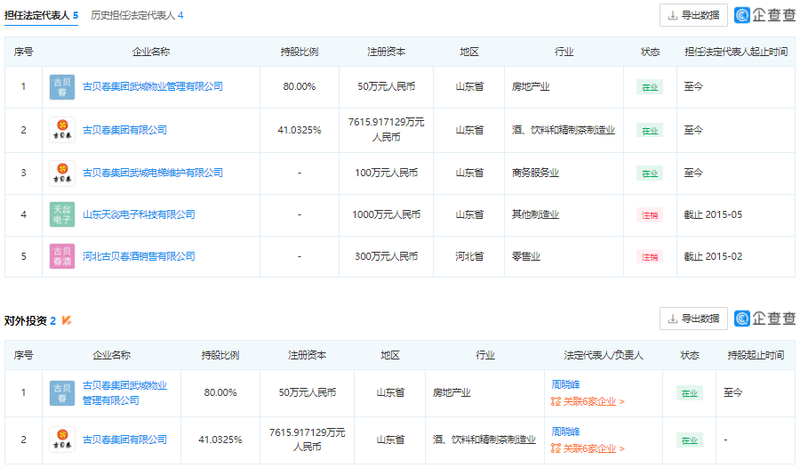Click 导出数据 button above legal representative table
This screenshot has width=800, height=468.
click(693, 15)
